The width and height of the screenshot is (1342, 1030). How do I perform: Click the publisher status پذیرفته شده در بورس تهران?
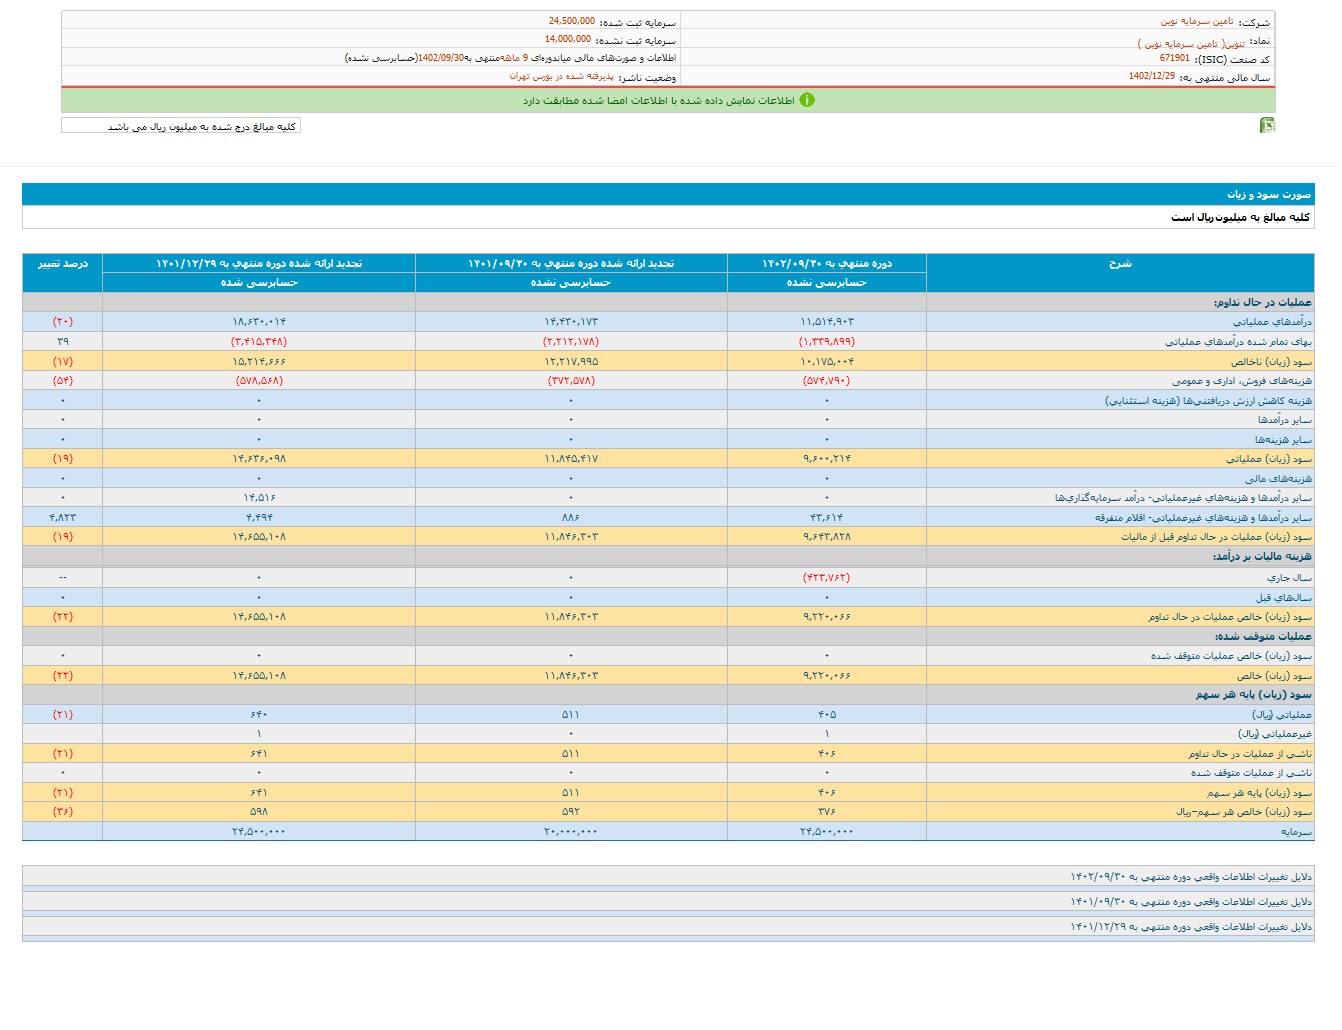pos(561,77)
